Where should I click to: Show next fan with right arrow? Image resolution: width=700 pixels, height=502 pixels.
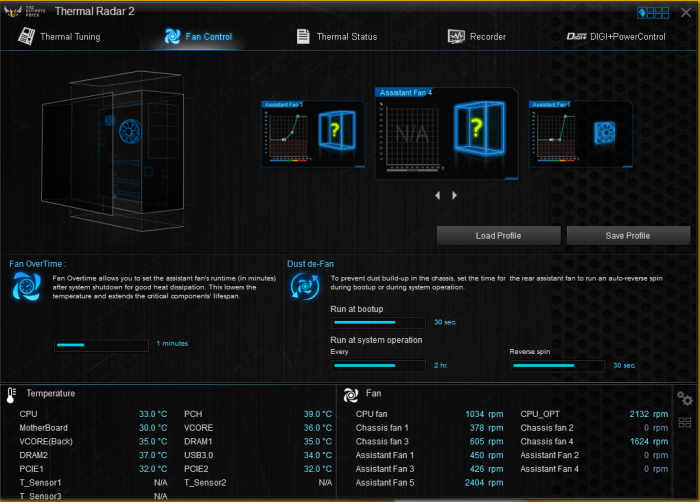(454, 195)
